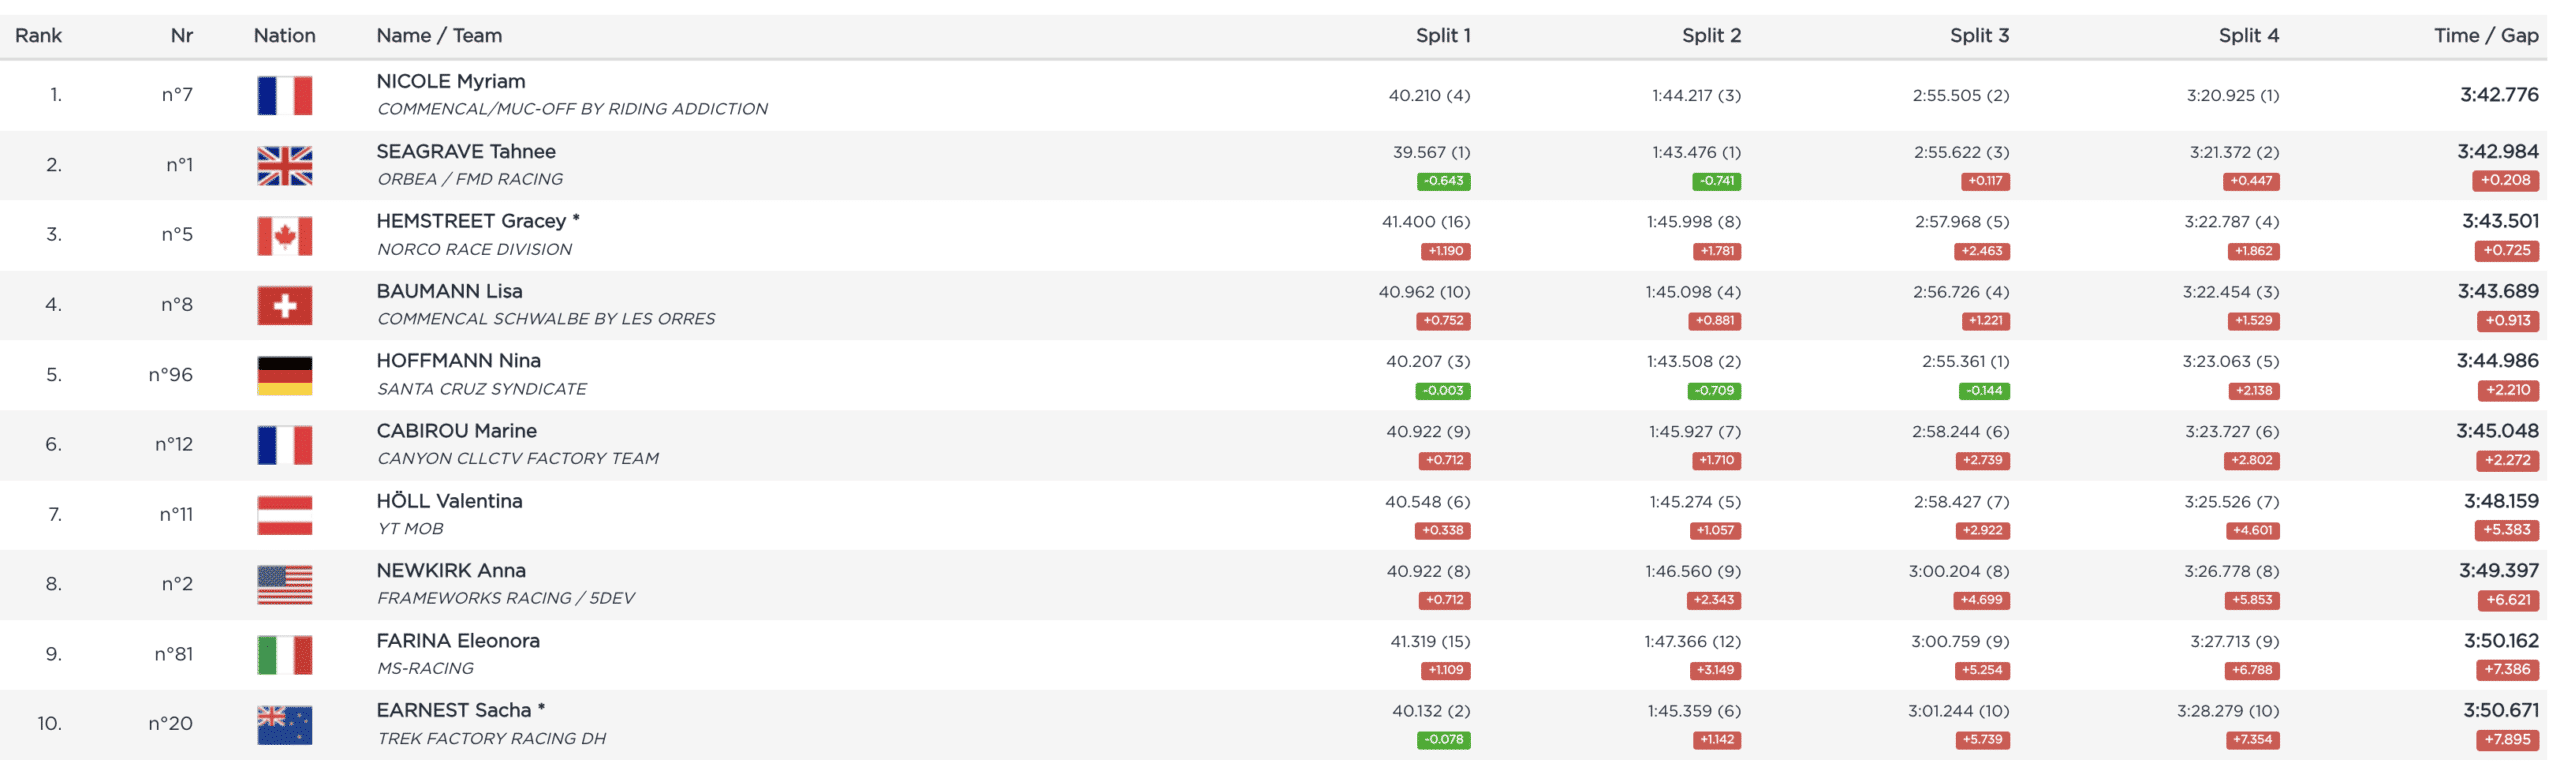
Task: Open rider name NICOLE Myriam
Action: [x=450, y=81]
